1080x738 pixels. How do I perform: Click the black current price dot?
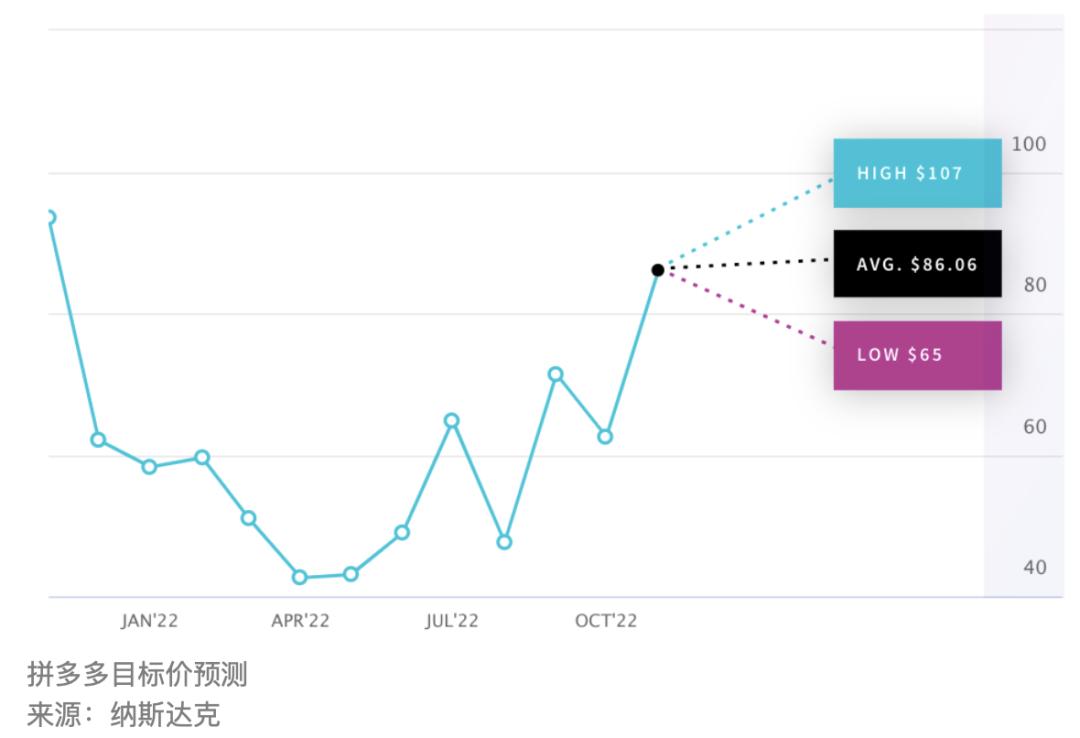[657, 270]
